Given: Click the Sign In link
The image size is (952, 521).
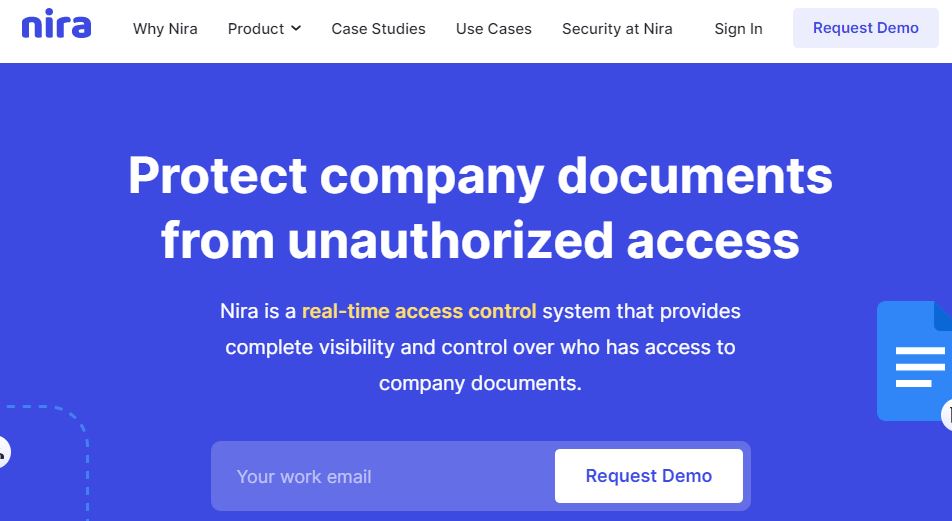Looking at the screenshot, I should click(x=738, y=29).
